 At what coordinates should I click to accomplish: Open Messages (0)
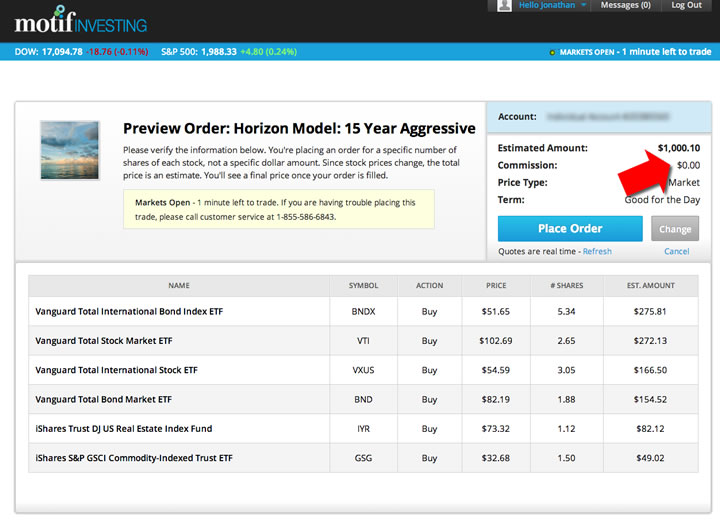(625, 5)
